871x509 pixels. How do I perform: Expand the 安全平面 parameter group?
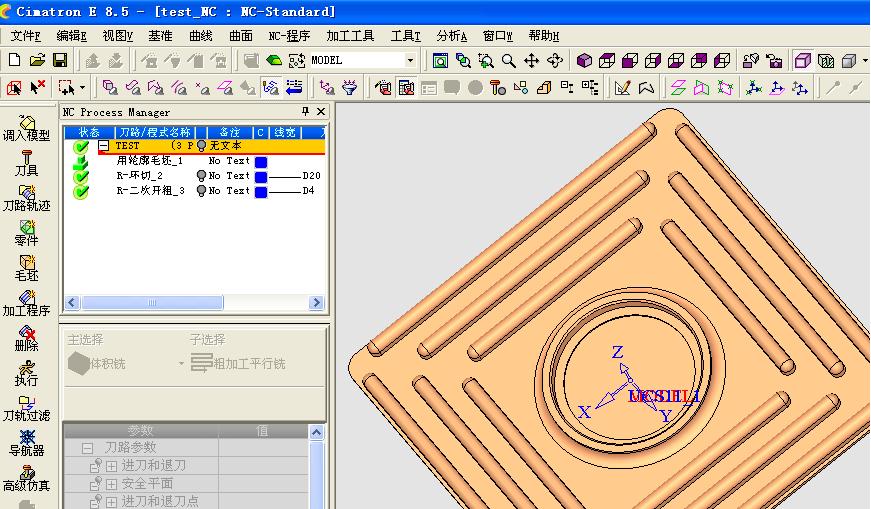tap(111, 484)
